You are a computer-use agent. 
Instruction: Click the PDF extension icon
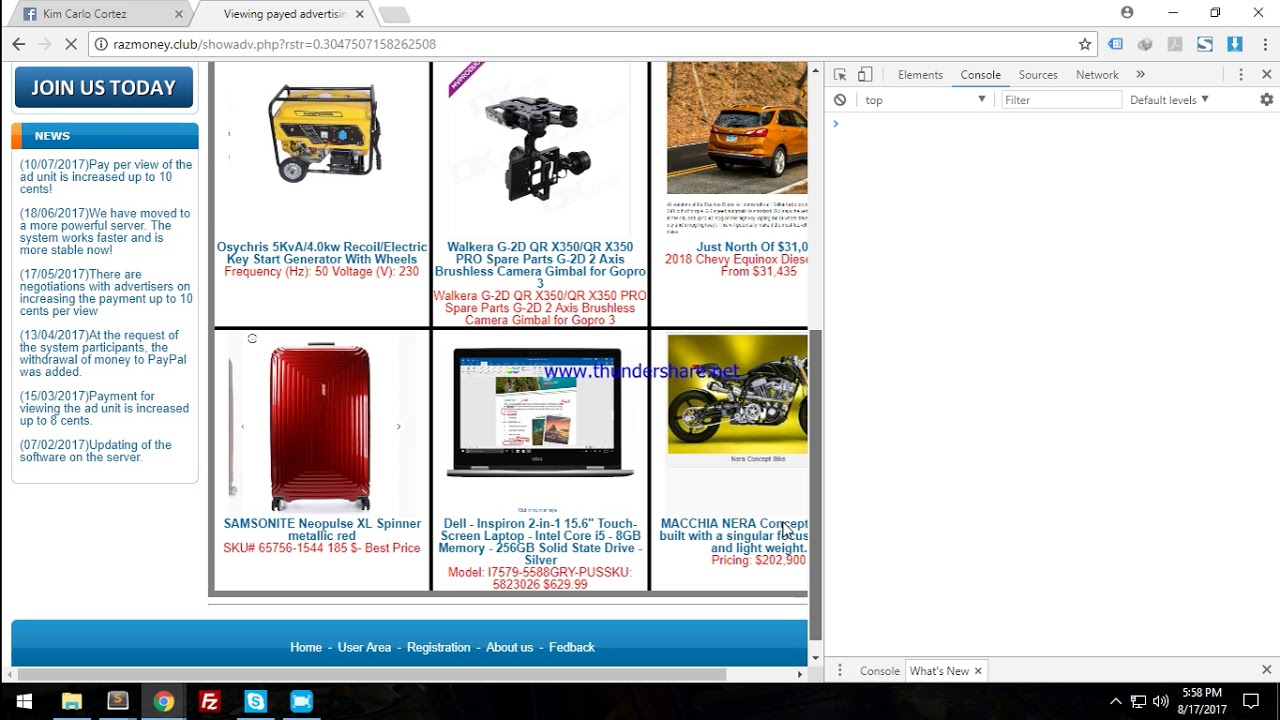pyautogui.click(x=1175, y=44)
